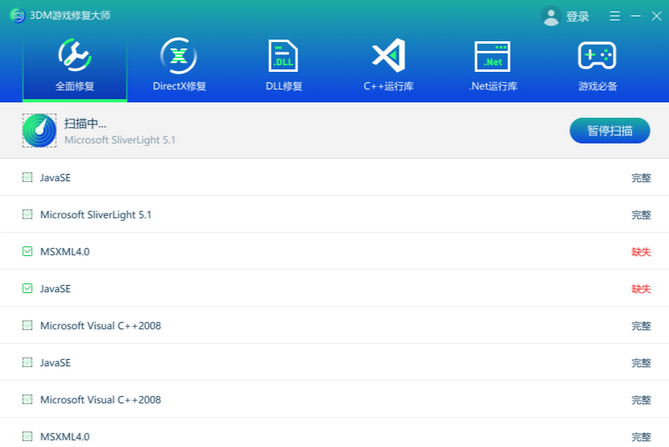Viewport: 669px width, 447px height.
Task: Click the user avatar icon
Action: (x=551, y=16)
